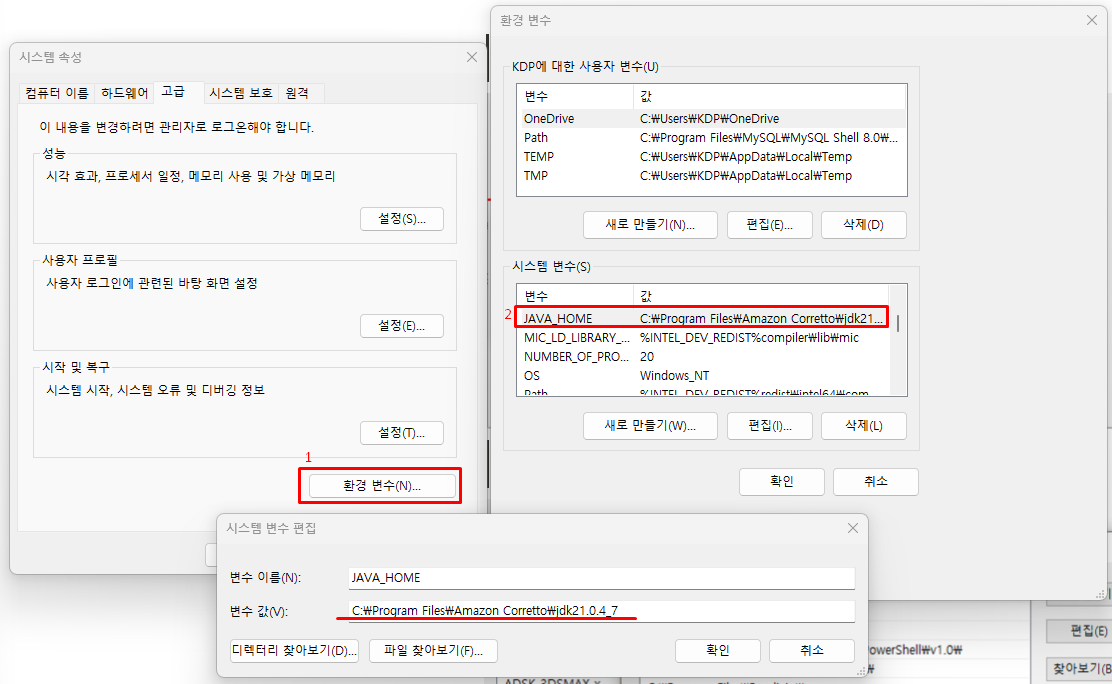Click 설정(S)... in the 성능 section
The image size is (1112, 684).
pos(401,219)
